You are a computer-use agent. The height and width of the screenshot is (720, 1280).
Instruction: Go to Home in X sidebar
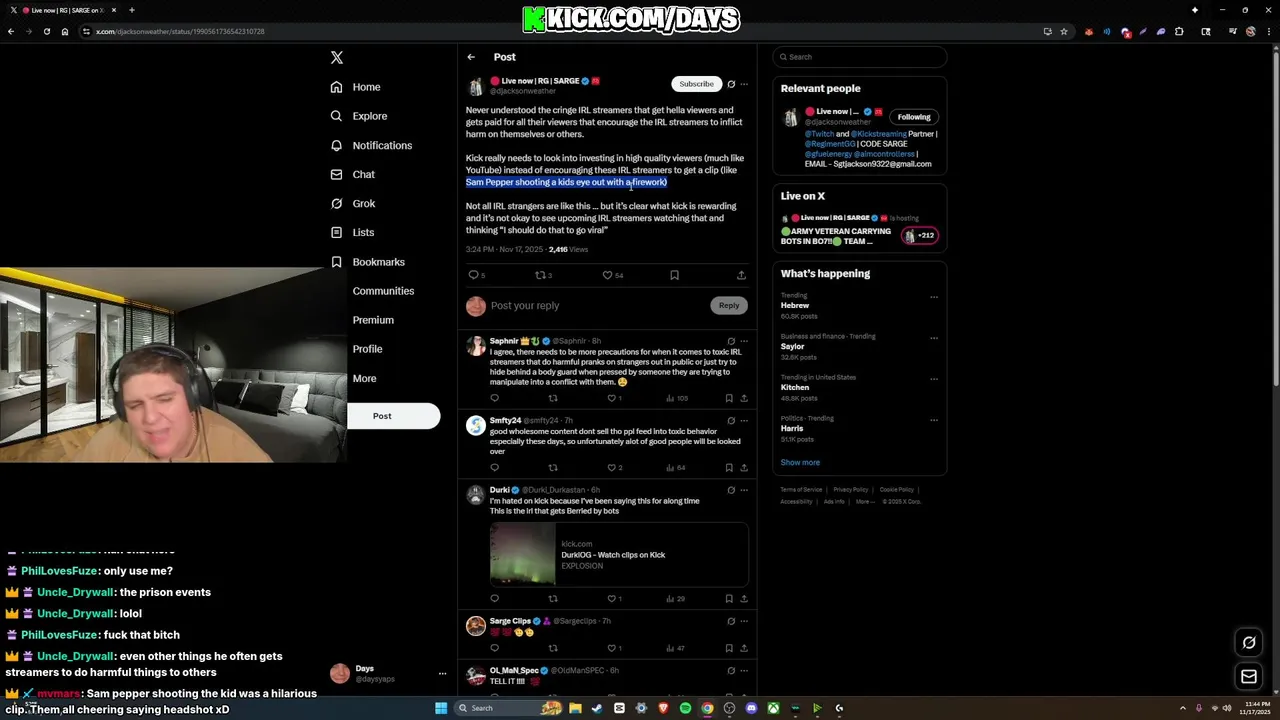coord(355,87)
